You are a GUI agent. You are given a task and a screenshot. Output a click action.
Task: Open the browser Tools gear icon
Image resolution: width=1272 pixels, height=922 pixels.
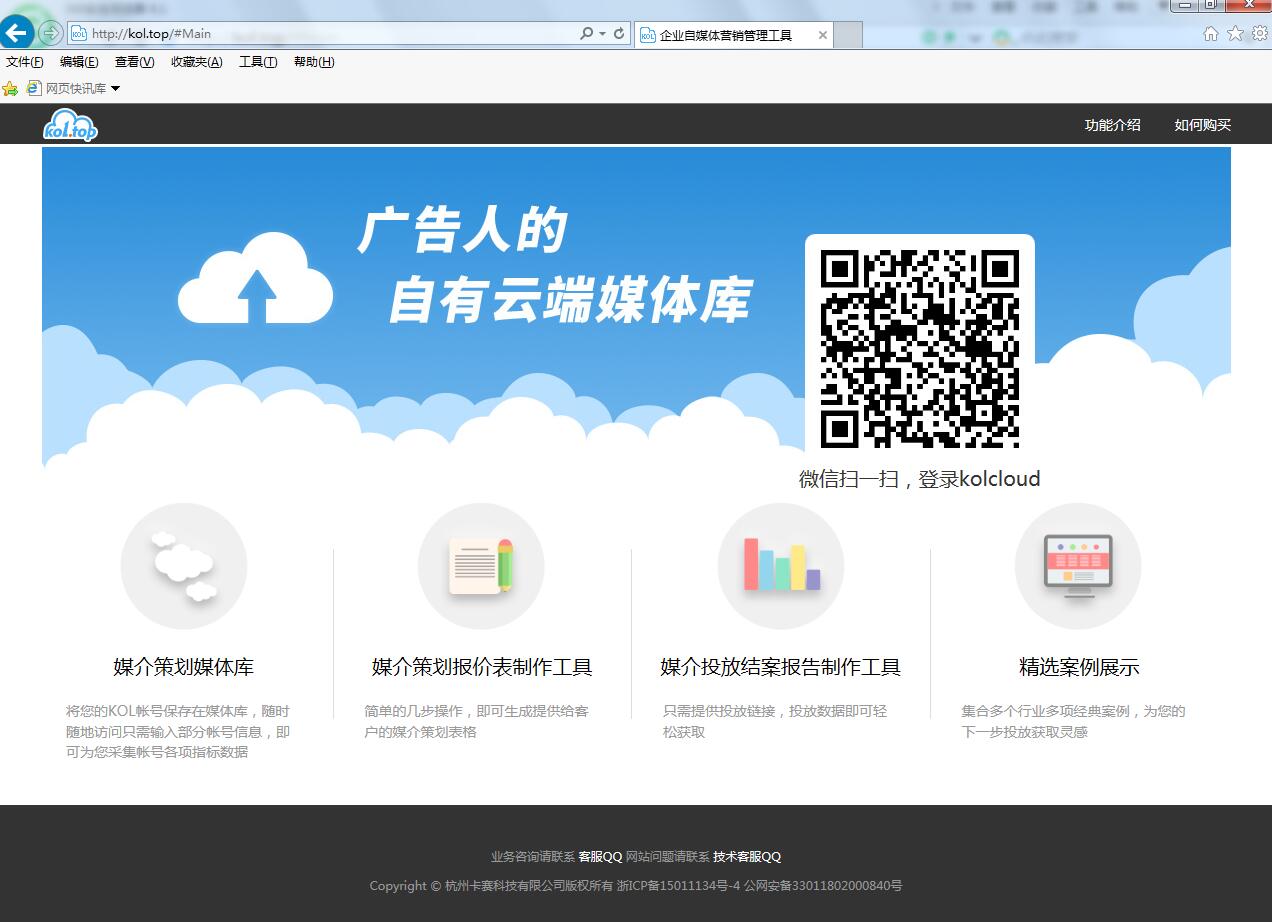[1259, 33]
